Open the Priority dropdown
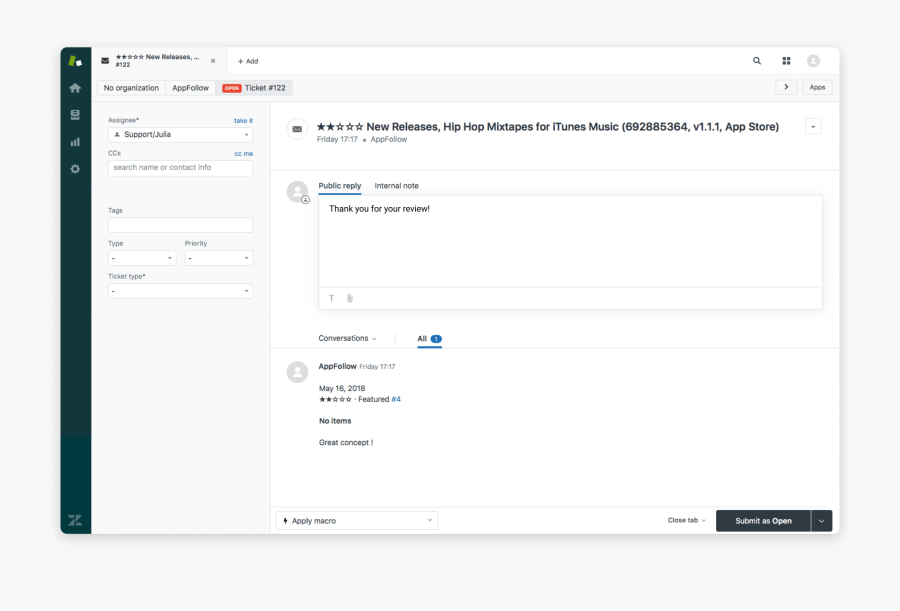Viewport: 900px width, 611px height. [x=219, y=258]
